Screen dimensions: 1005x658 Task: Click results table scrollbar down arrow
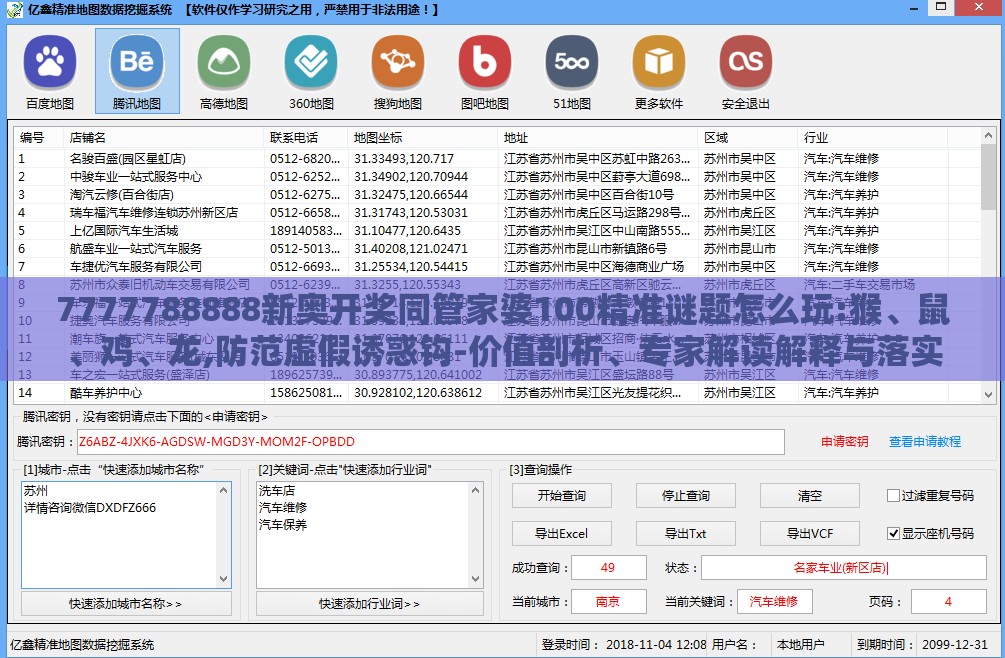coord(988,395)
